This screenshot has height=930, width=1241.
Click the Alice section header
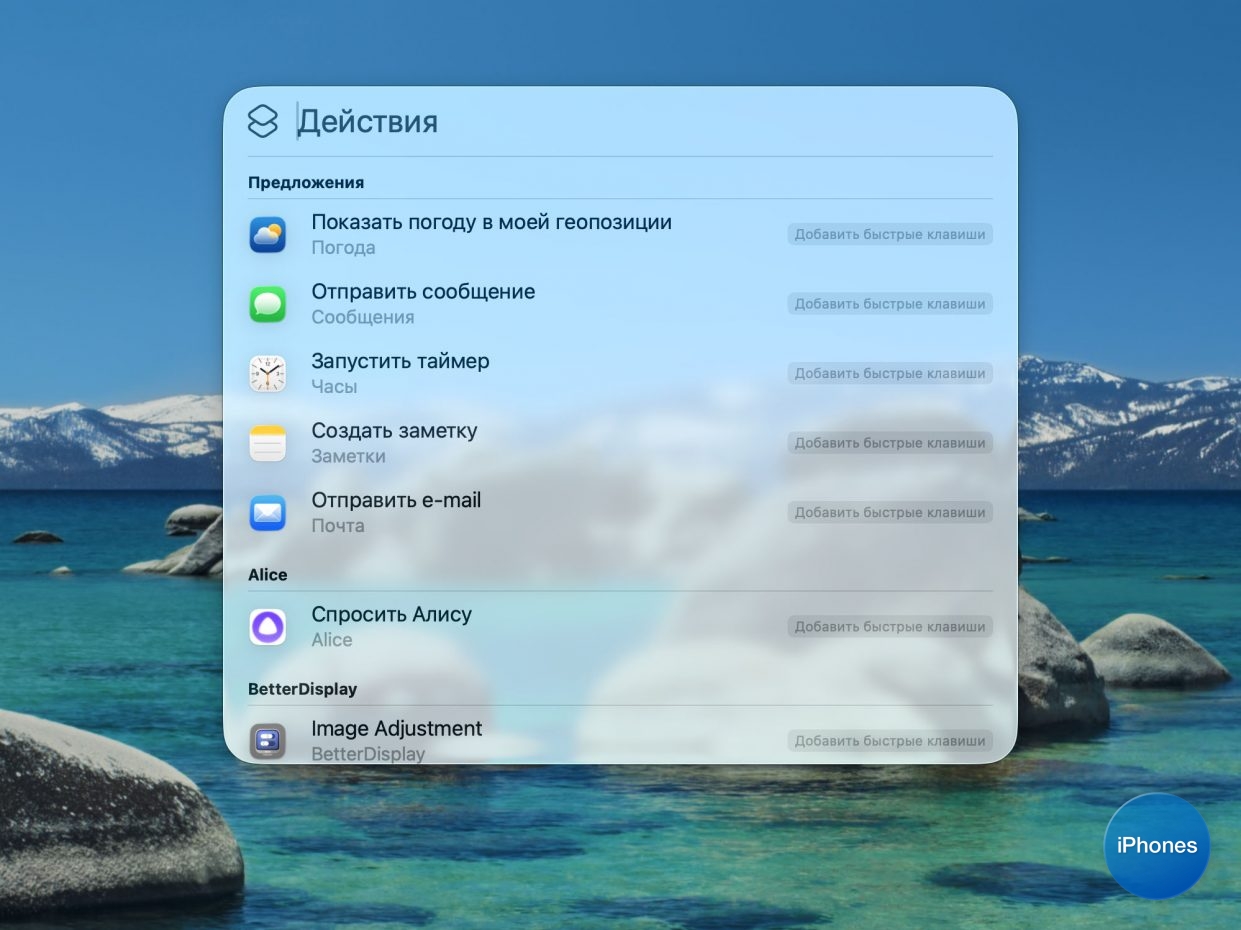pyautogui.click(x=267, y=575)
